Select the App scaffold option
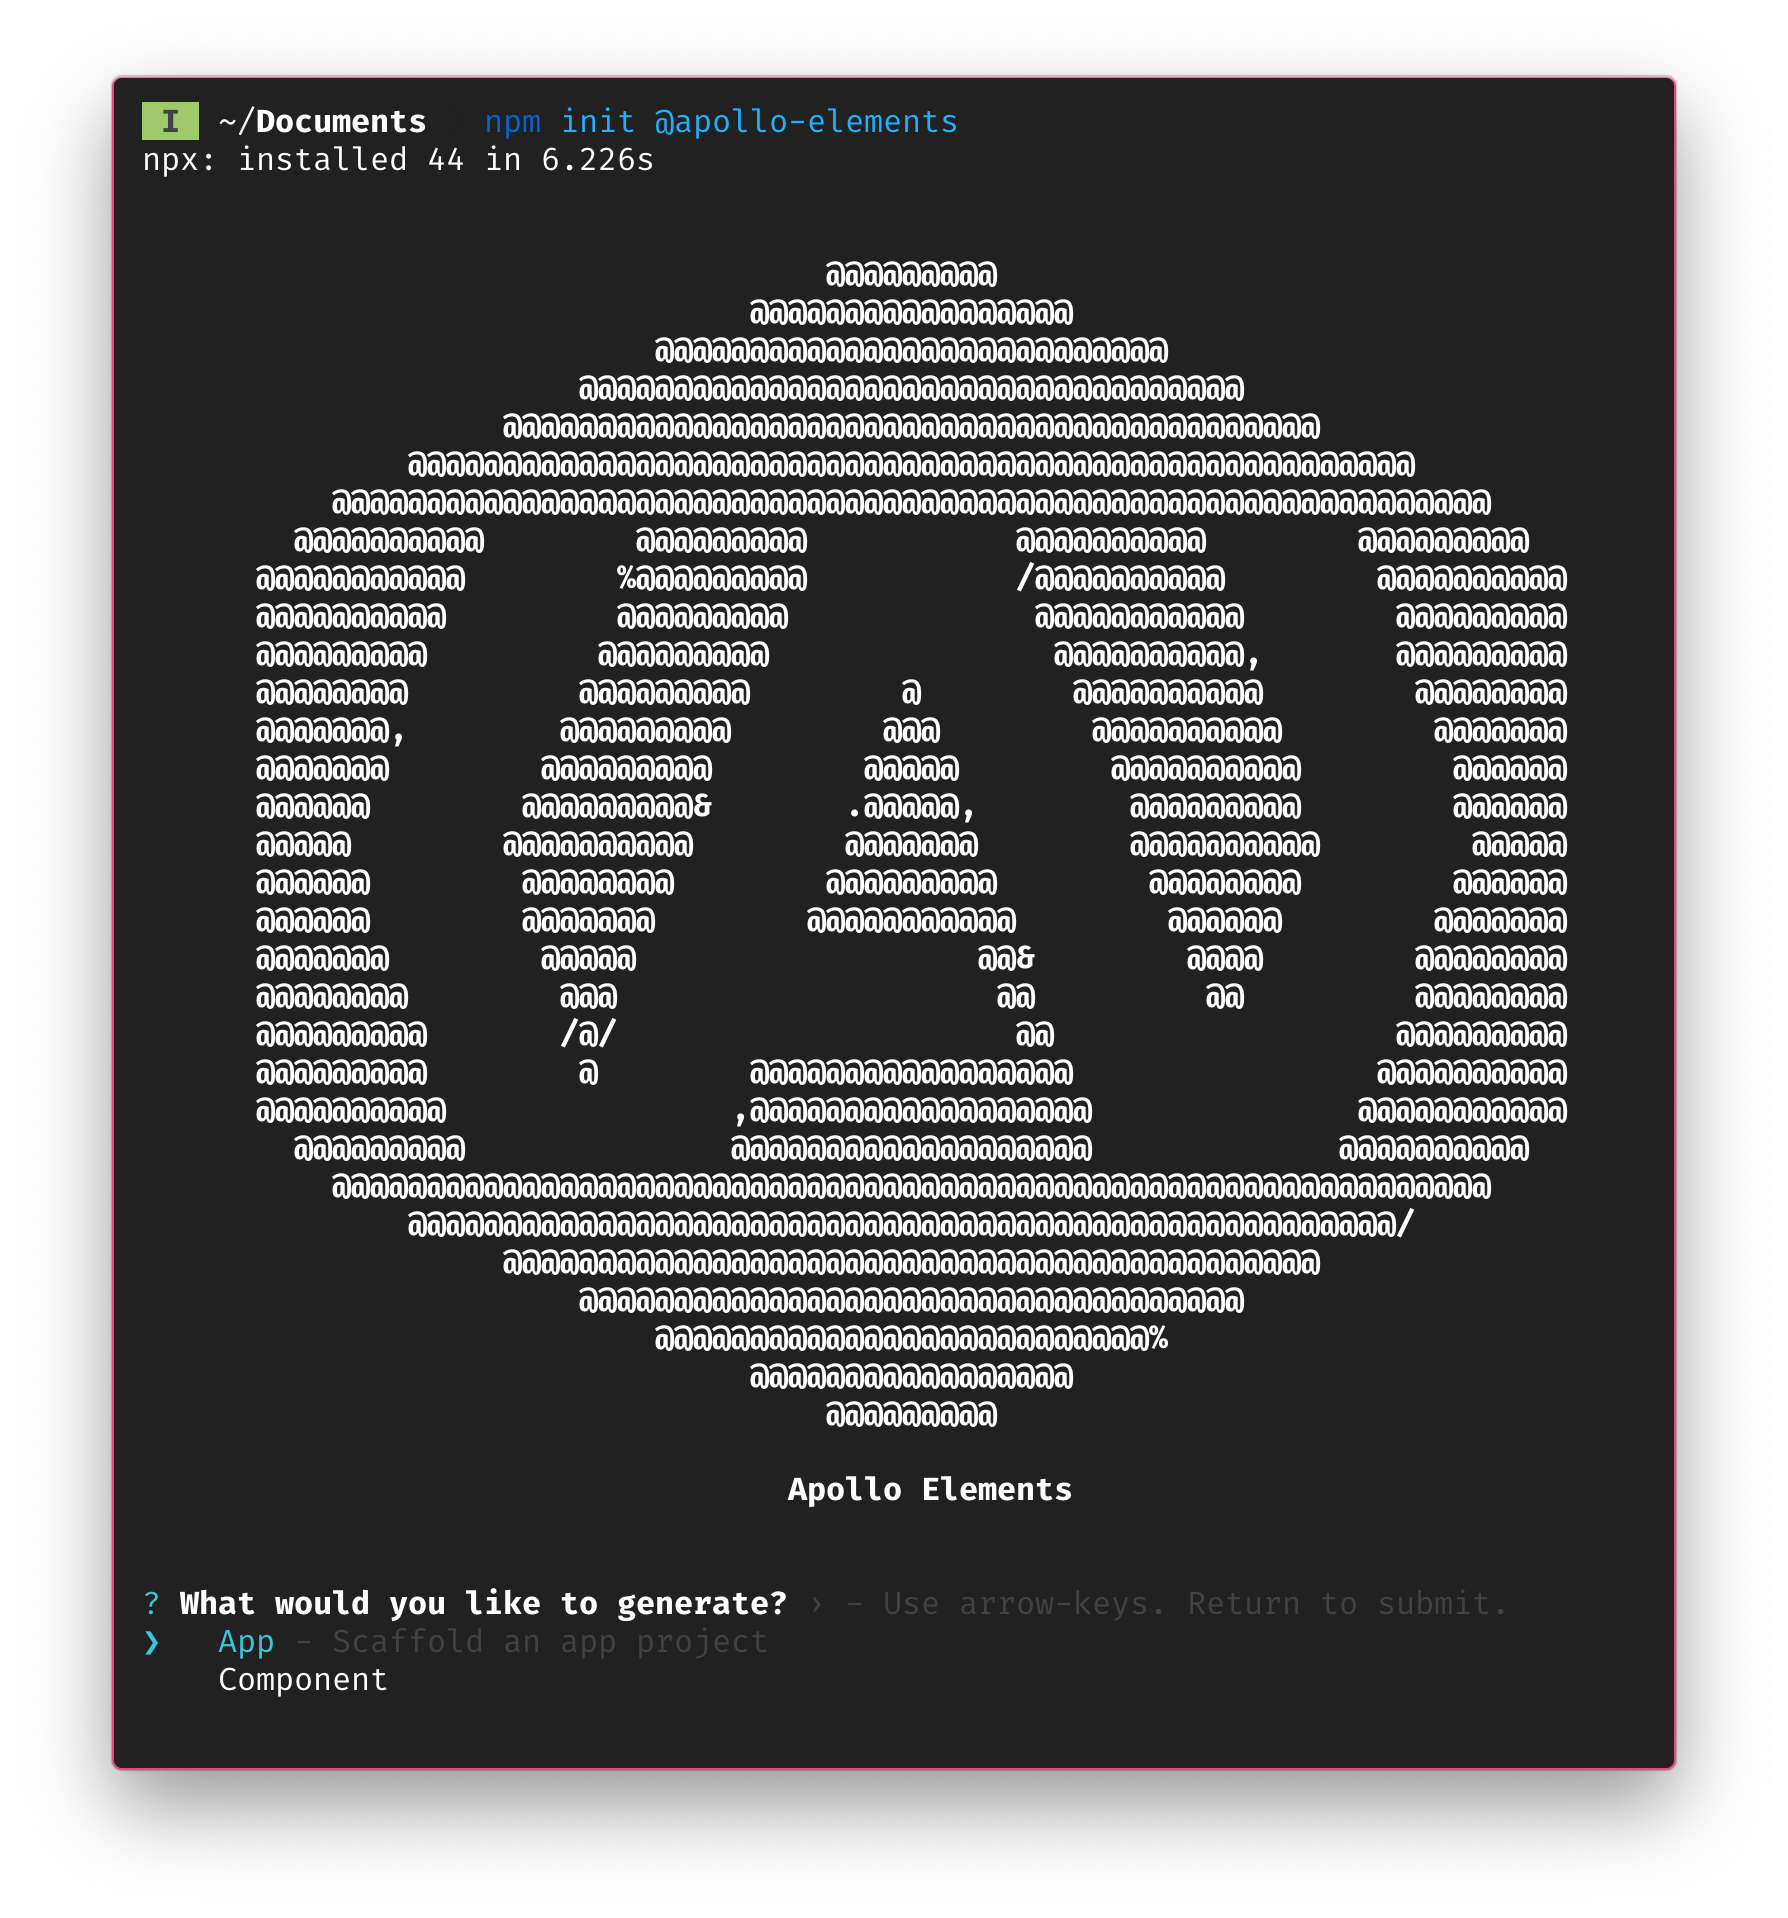Viewport: 1788px width, 1918px height. 246,1642
